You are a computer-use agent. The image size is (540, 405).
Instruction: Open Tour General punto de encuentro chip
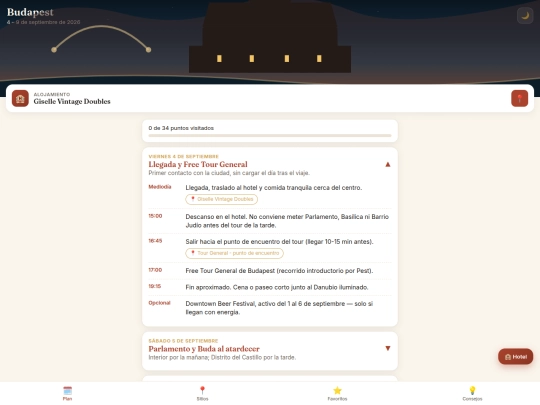pos(235,253)
